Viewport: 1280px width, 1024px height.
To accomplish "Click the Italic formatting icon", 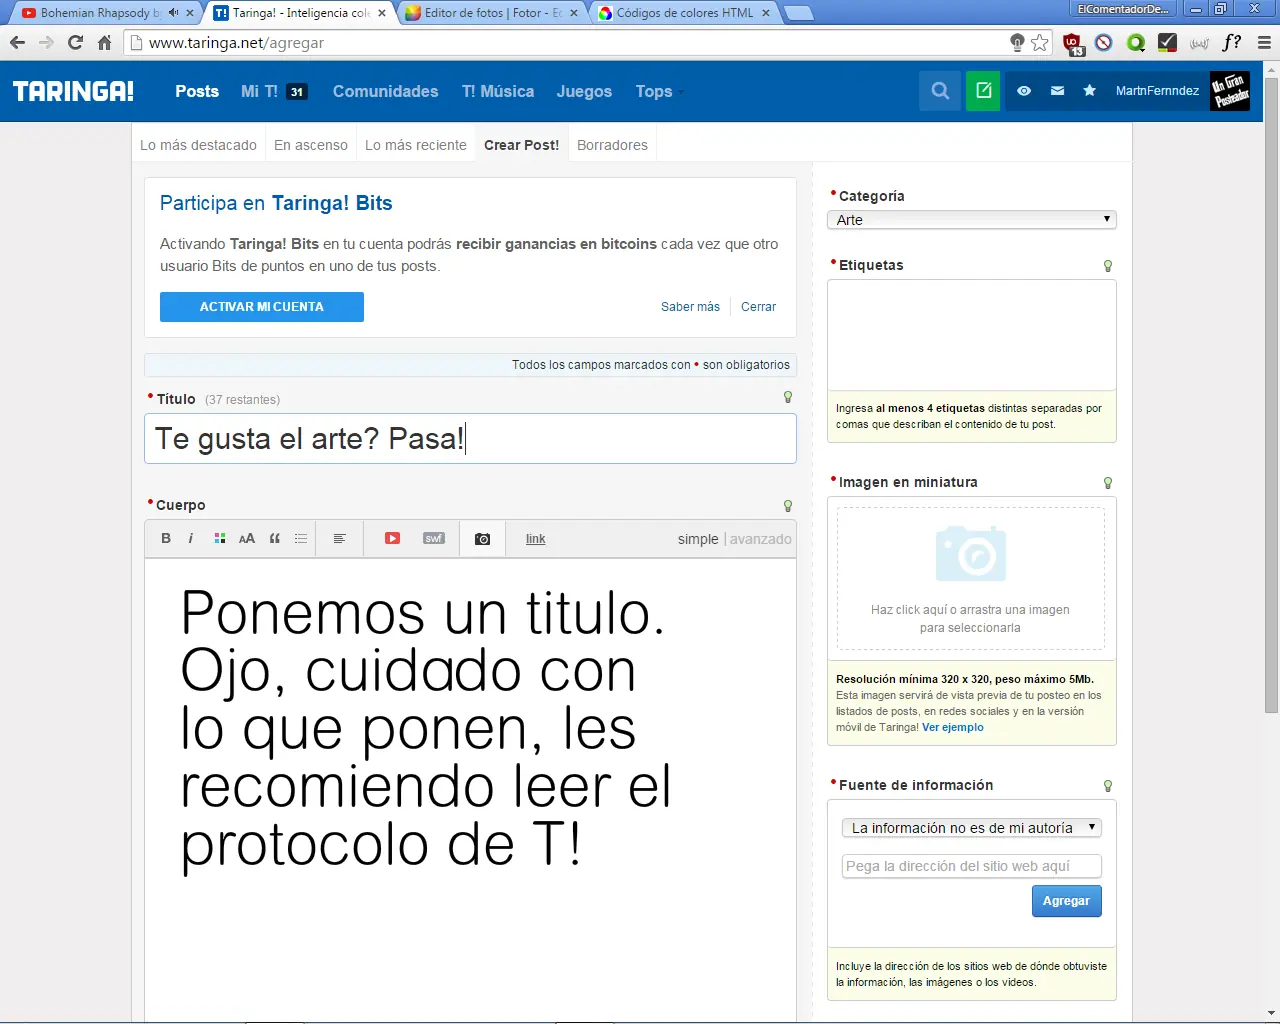I will pyautogui.click(x=191, y=538).
